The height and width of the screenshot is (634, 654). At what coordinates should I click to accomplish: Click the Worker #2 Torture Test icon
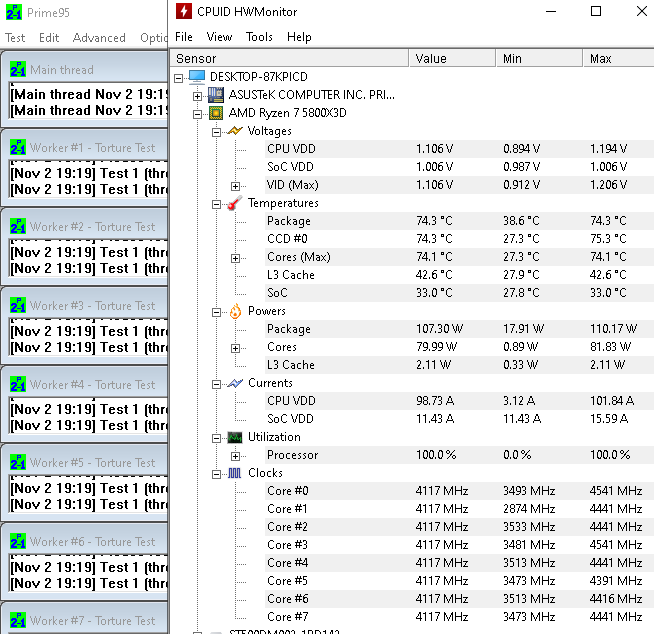(x=18, y=226)
